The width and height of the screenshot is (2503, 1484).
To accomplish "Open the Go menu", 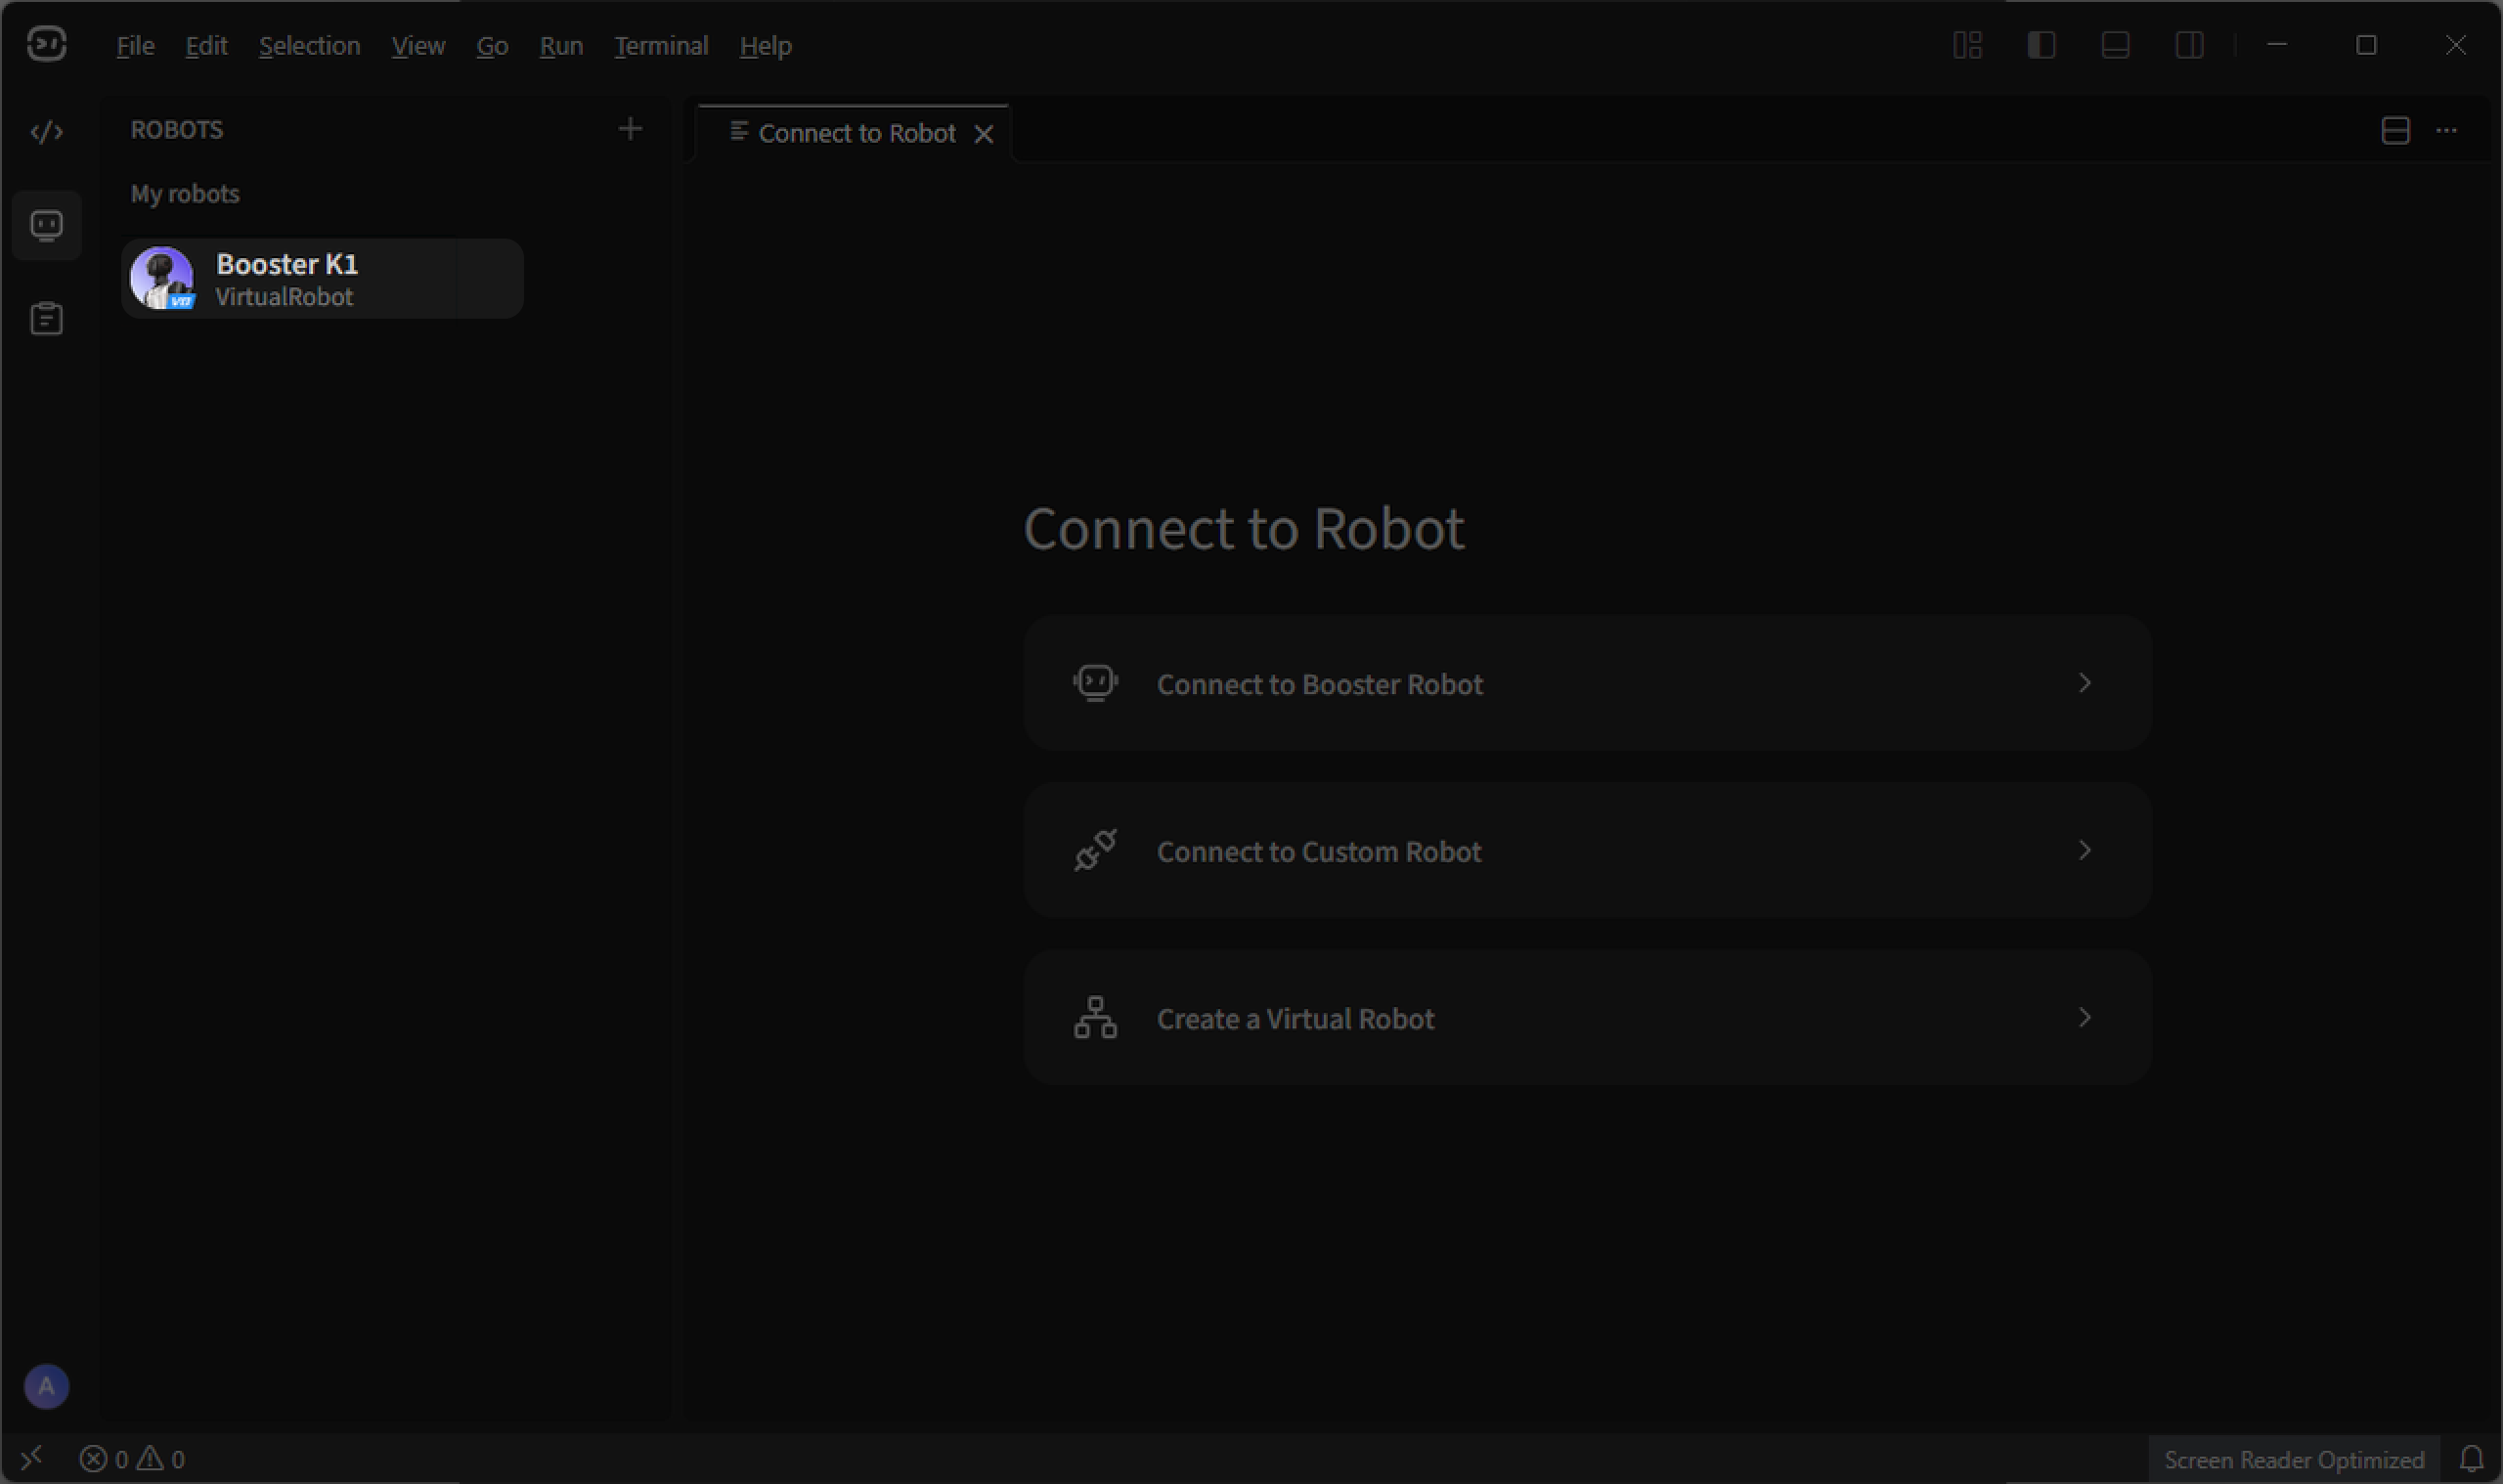I will 492,46.
